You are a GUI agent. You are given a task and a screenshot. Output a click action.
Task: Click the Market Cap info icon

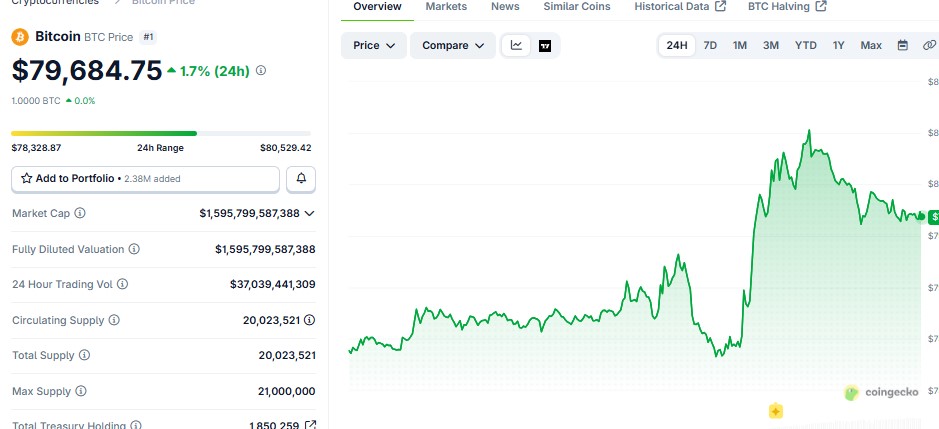click(80, 213)
